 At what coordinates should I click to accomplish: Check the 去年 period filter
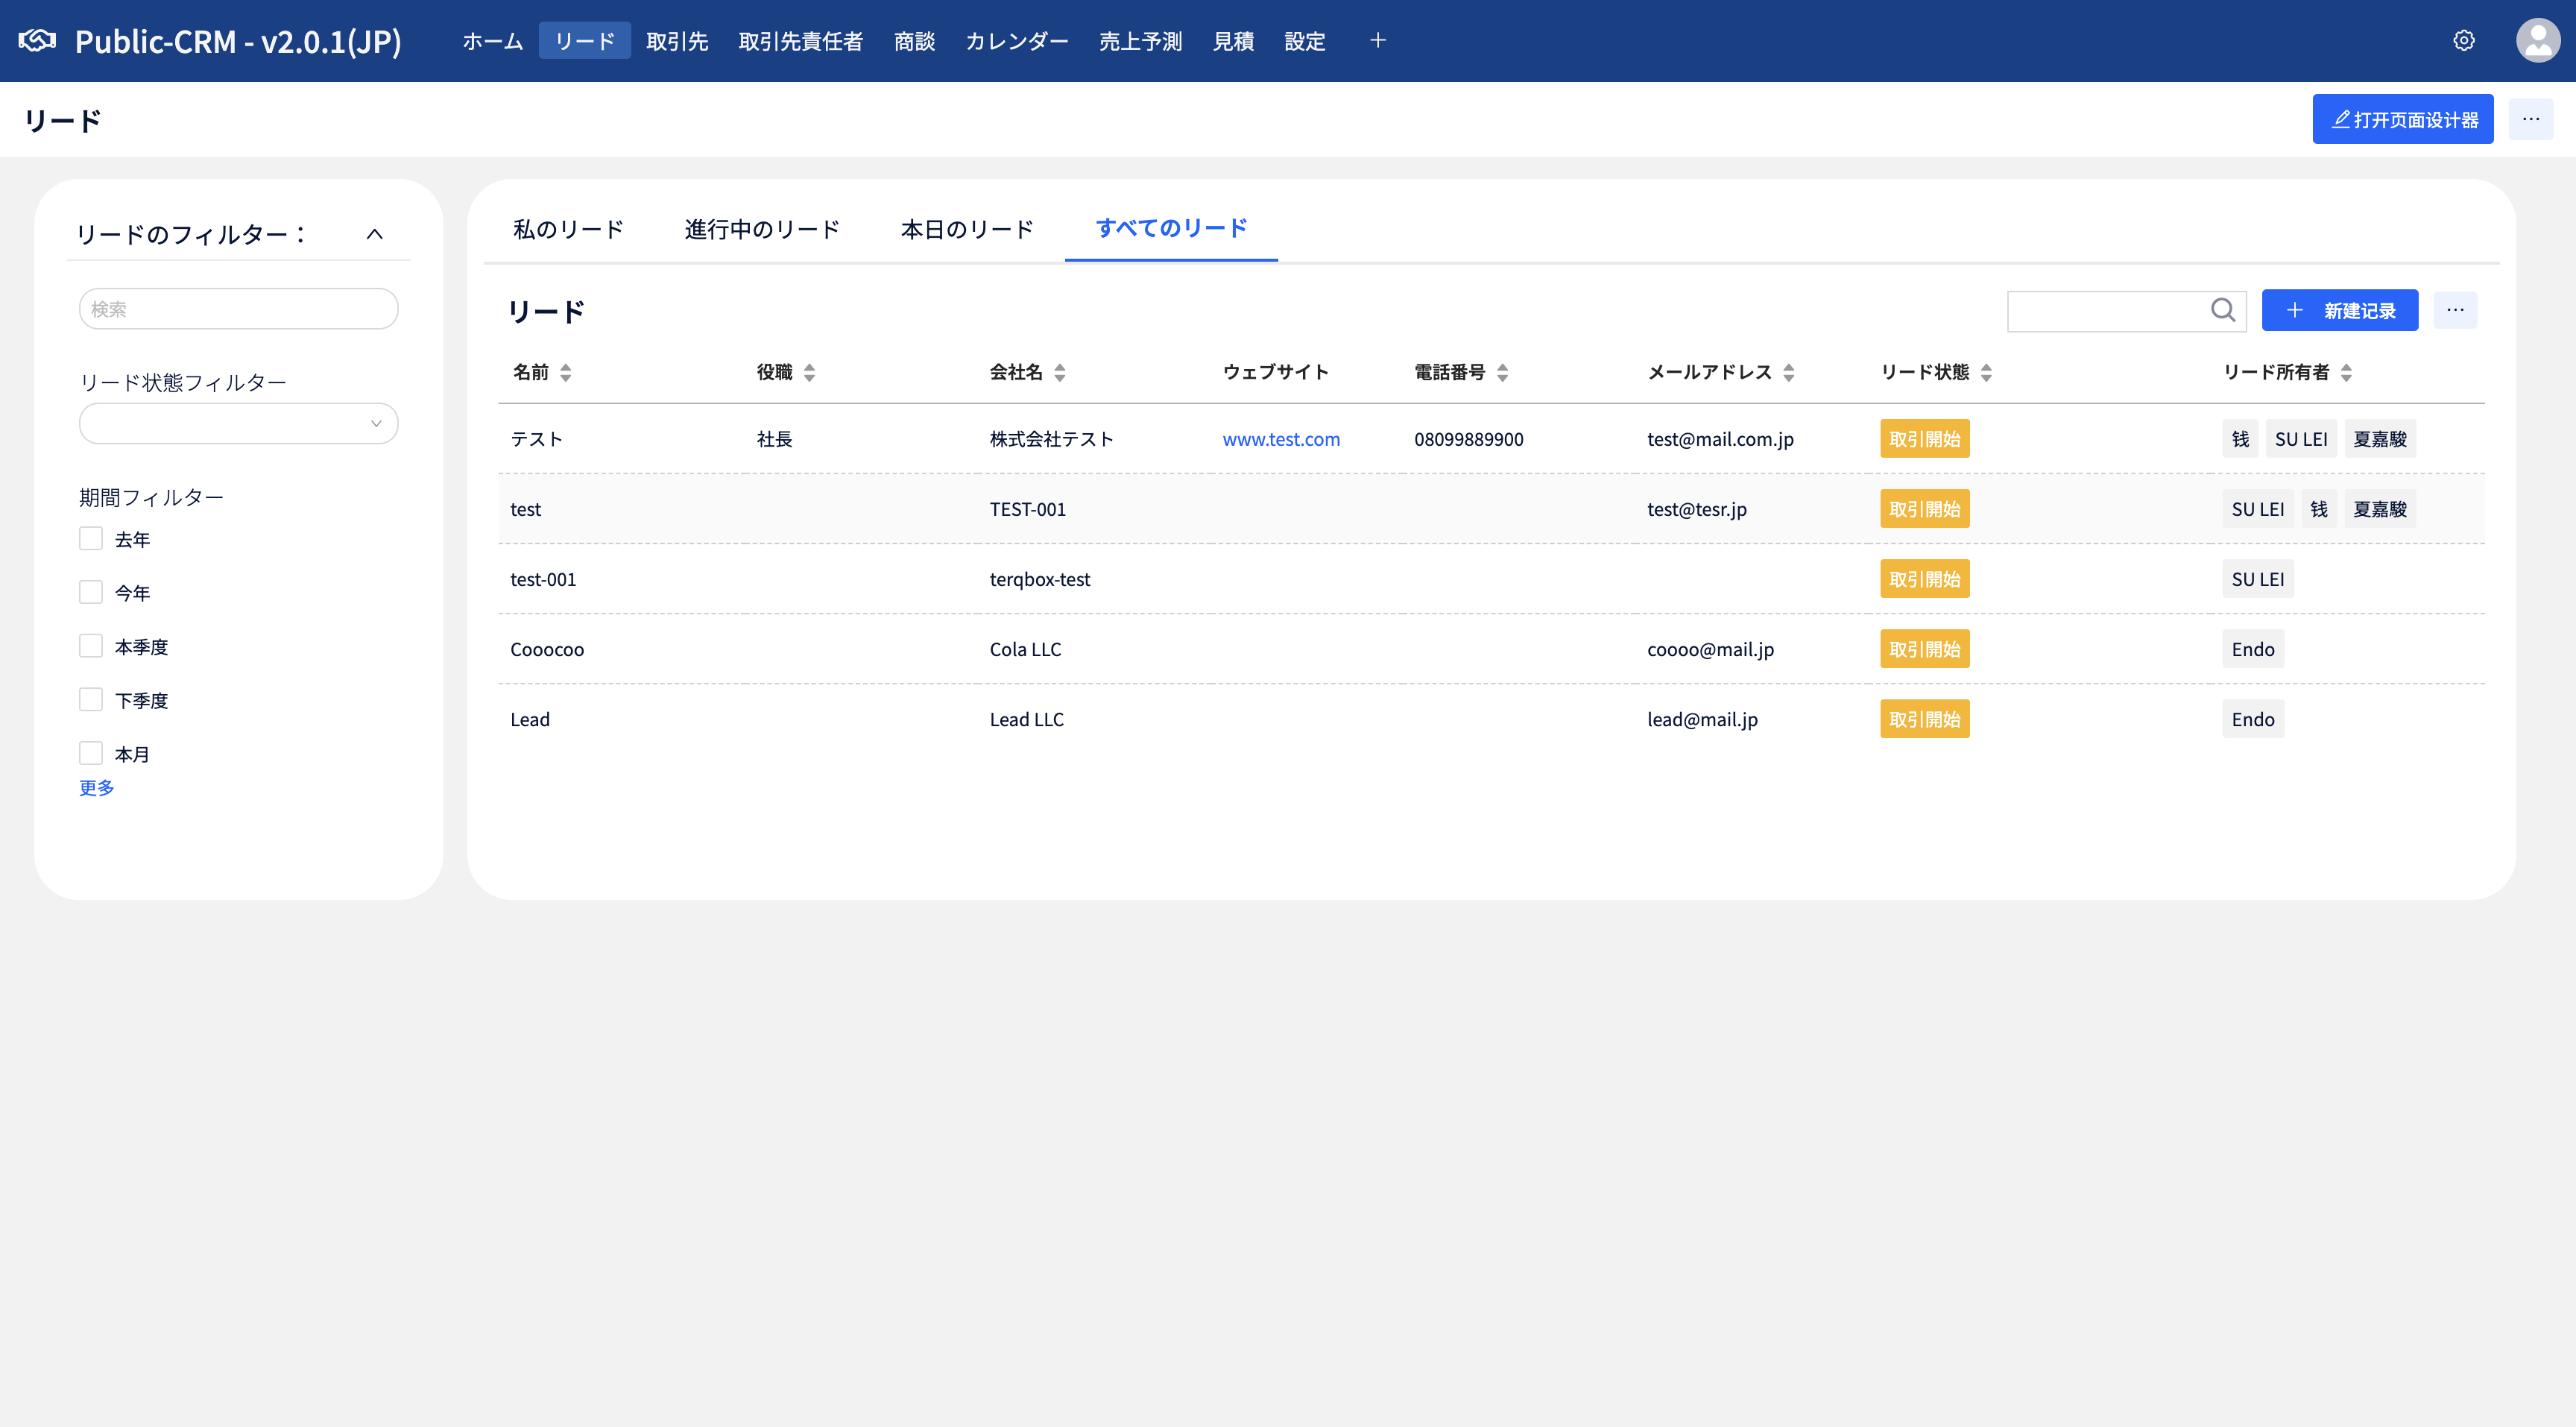(91, 539)
